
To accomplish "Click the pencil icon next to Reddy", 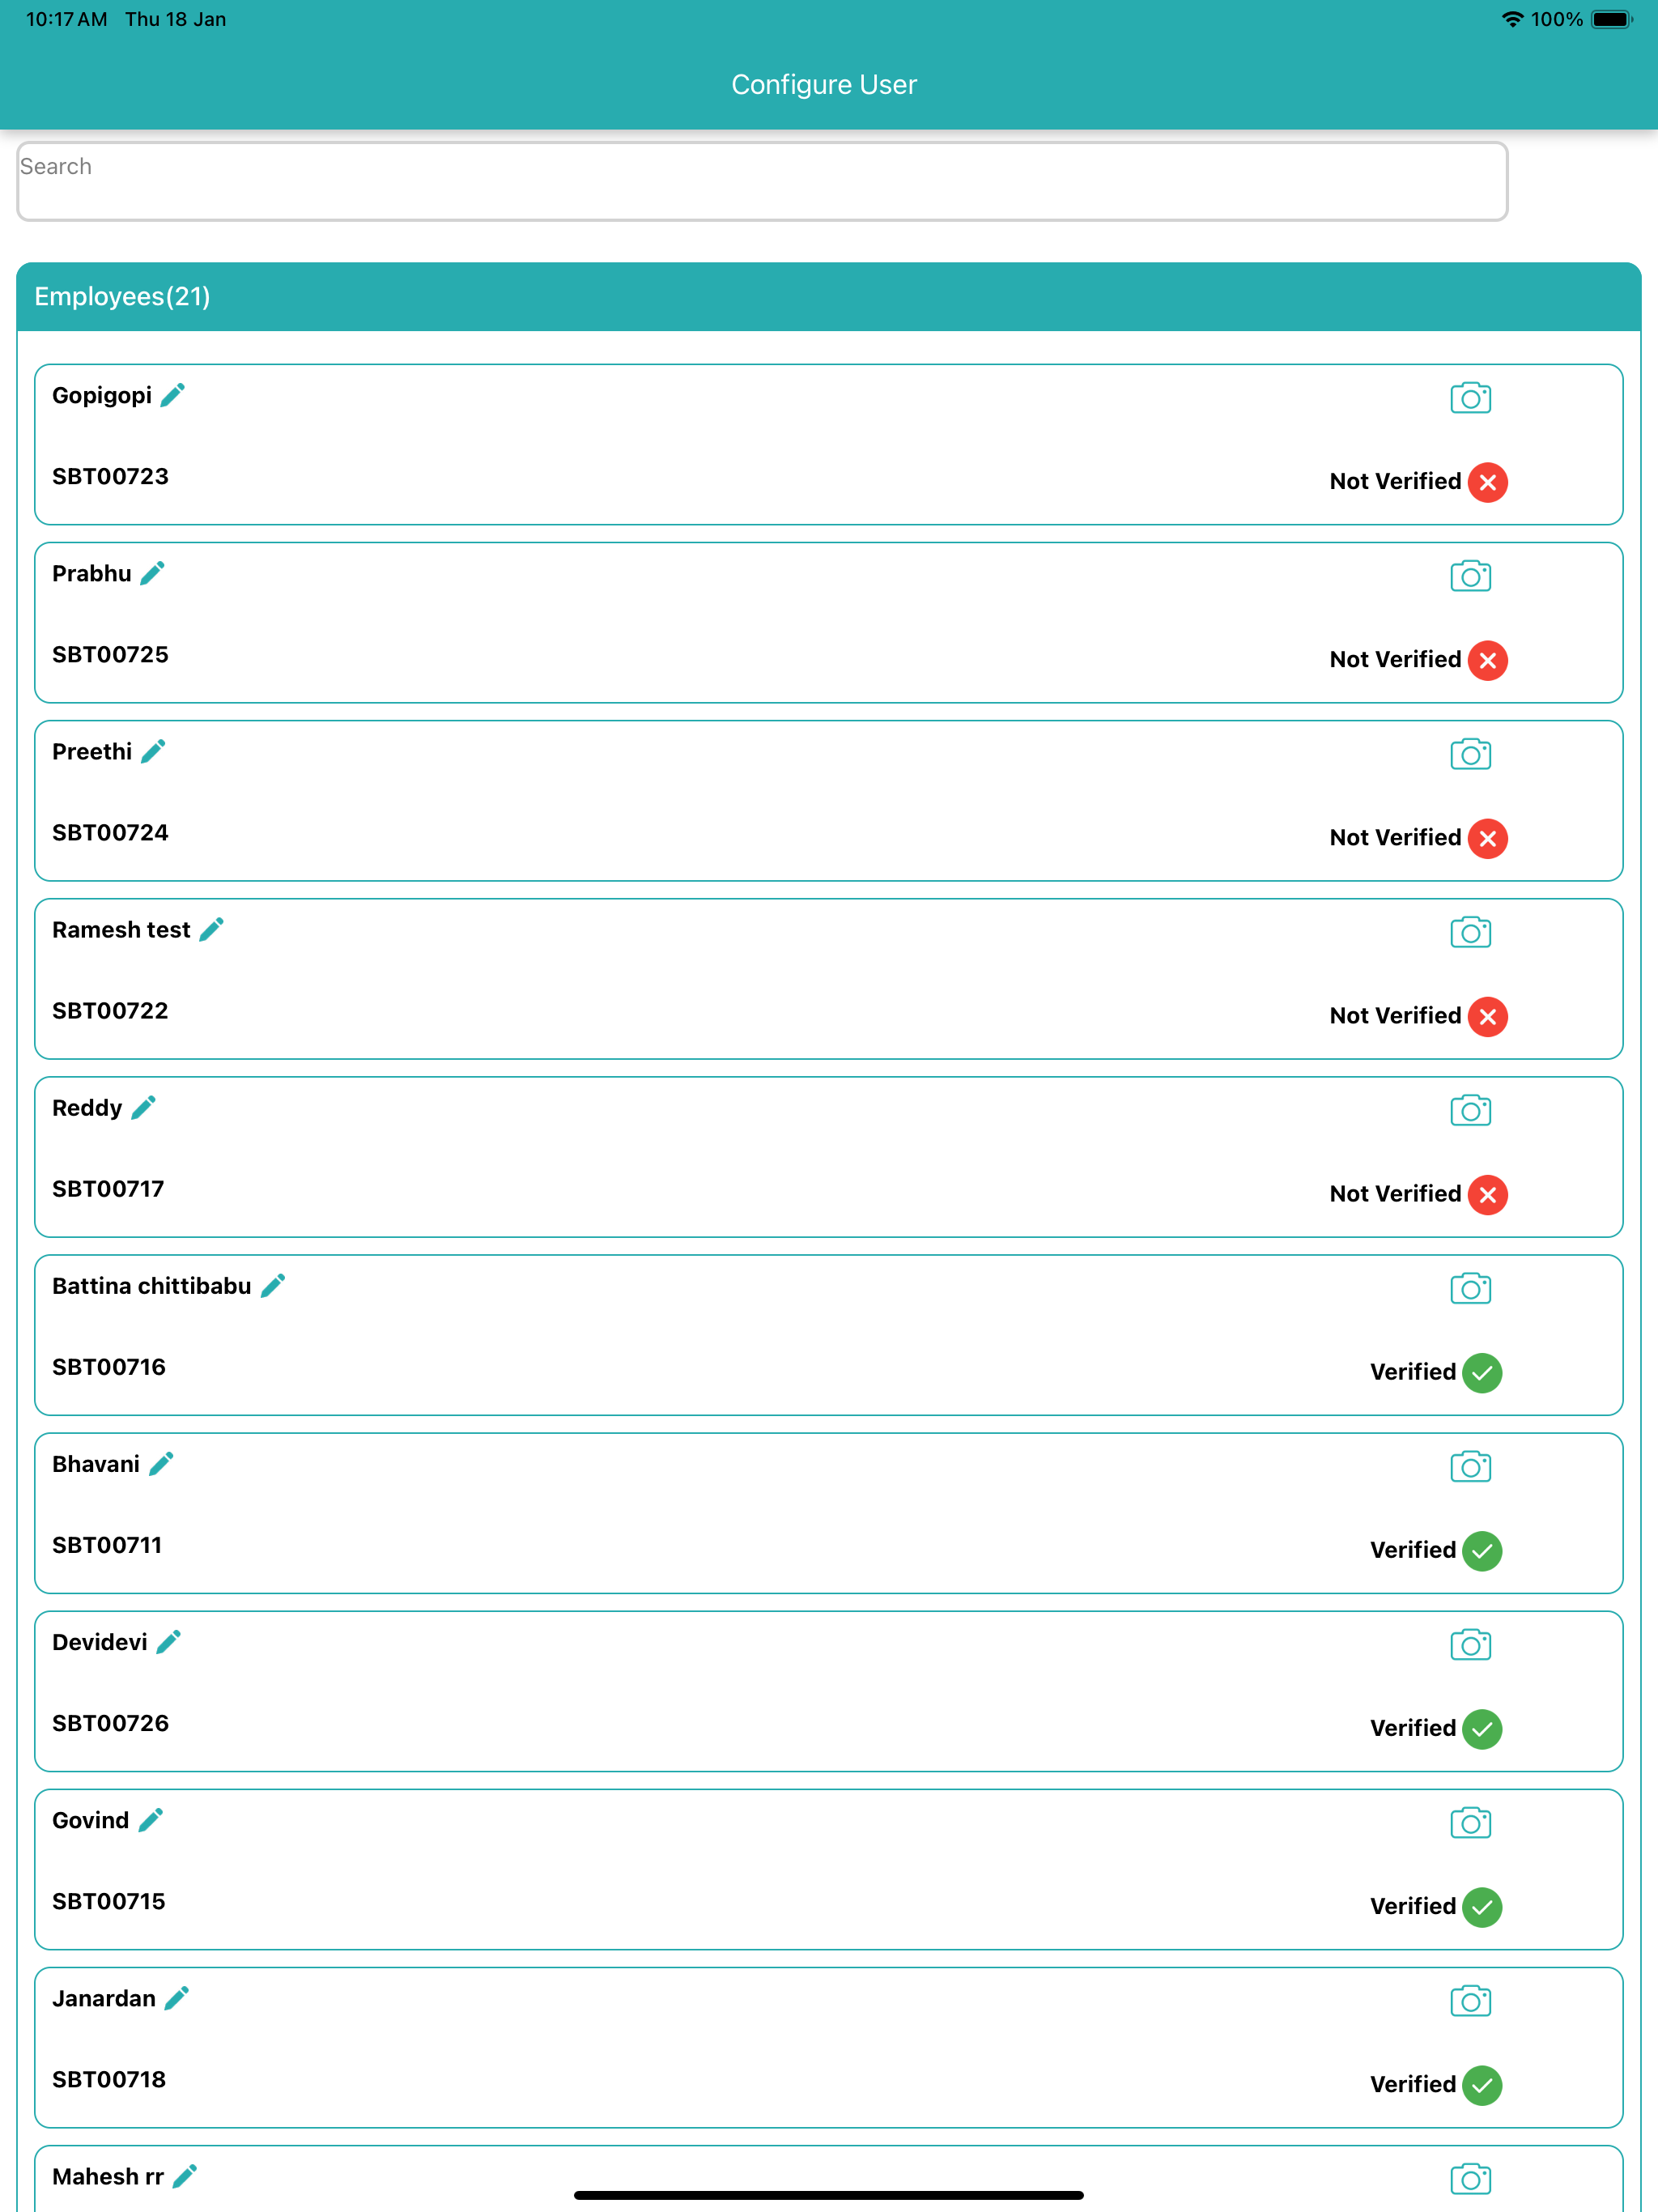I will (x=143, y=1107).
